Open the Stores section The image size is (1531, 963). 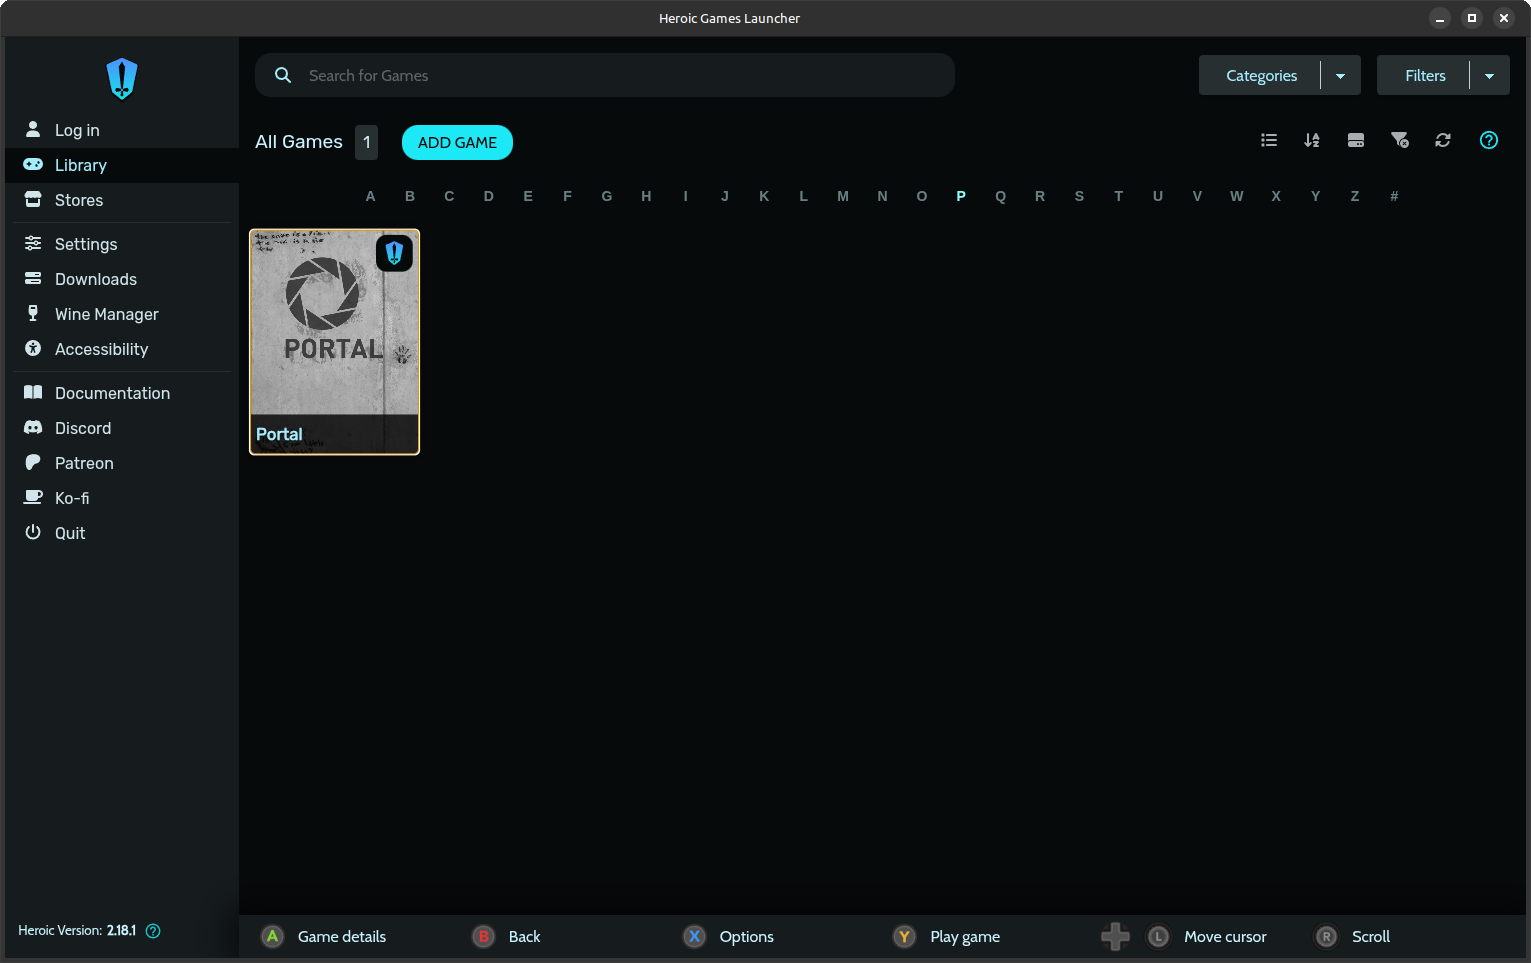click(x=122, y=200)
